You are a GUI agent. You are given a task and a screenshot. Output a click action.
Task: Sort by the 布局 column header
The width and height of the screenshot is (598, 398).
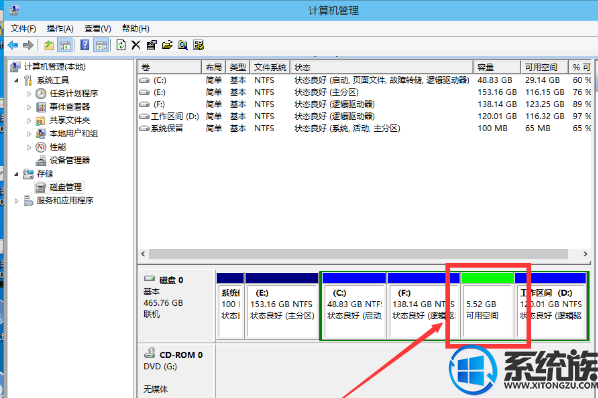pyautogui.click(x=214, y=67)
